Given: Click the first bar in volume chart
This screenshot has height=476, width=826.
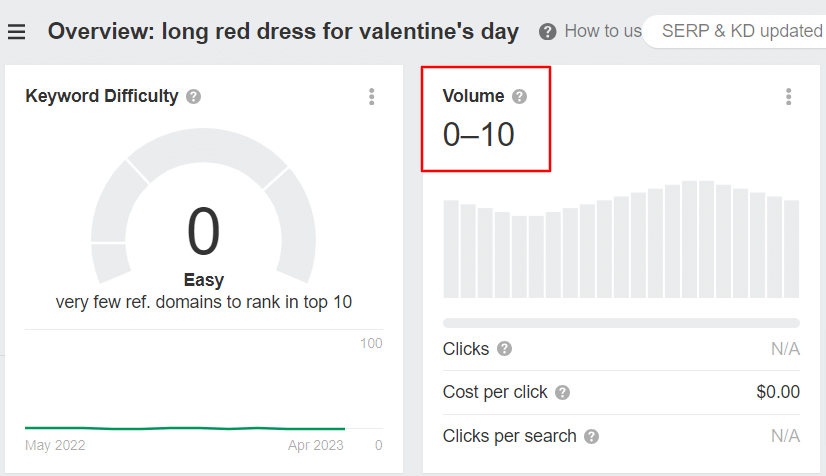Looking at the screenshot, I should click(x=451, y=249).
